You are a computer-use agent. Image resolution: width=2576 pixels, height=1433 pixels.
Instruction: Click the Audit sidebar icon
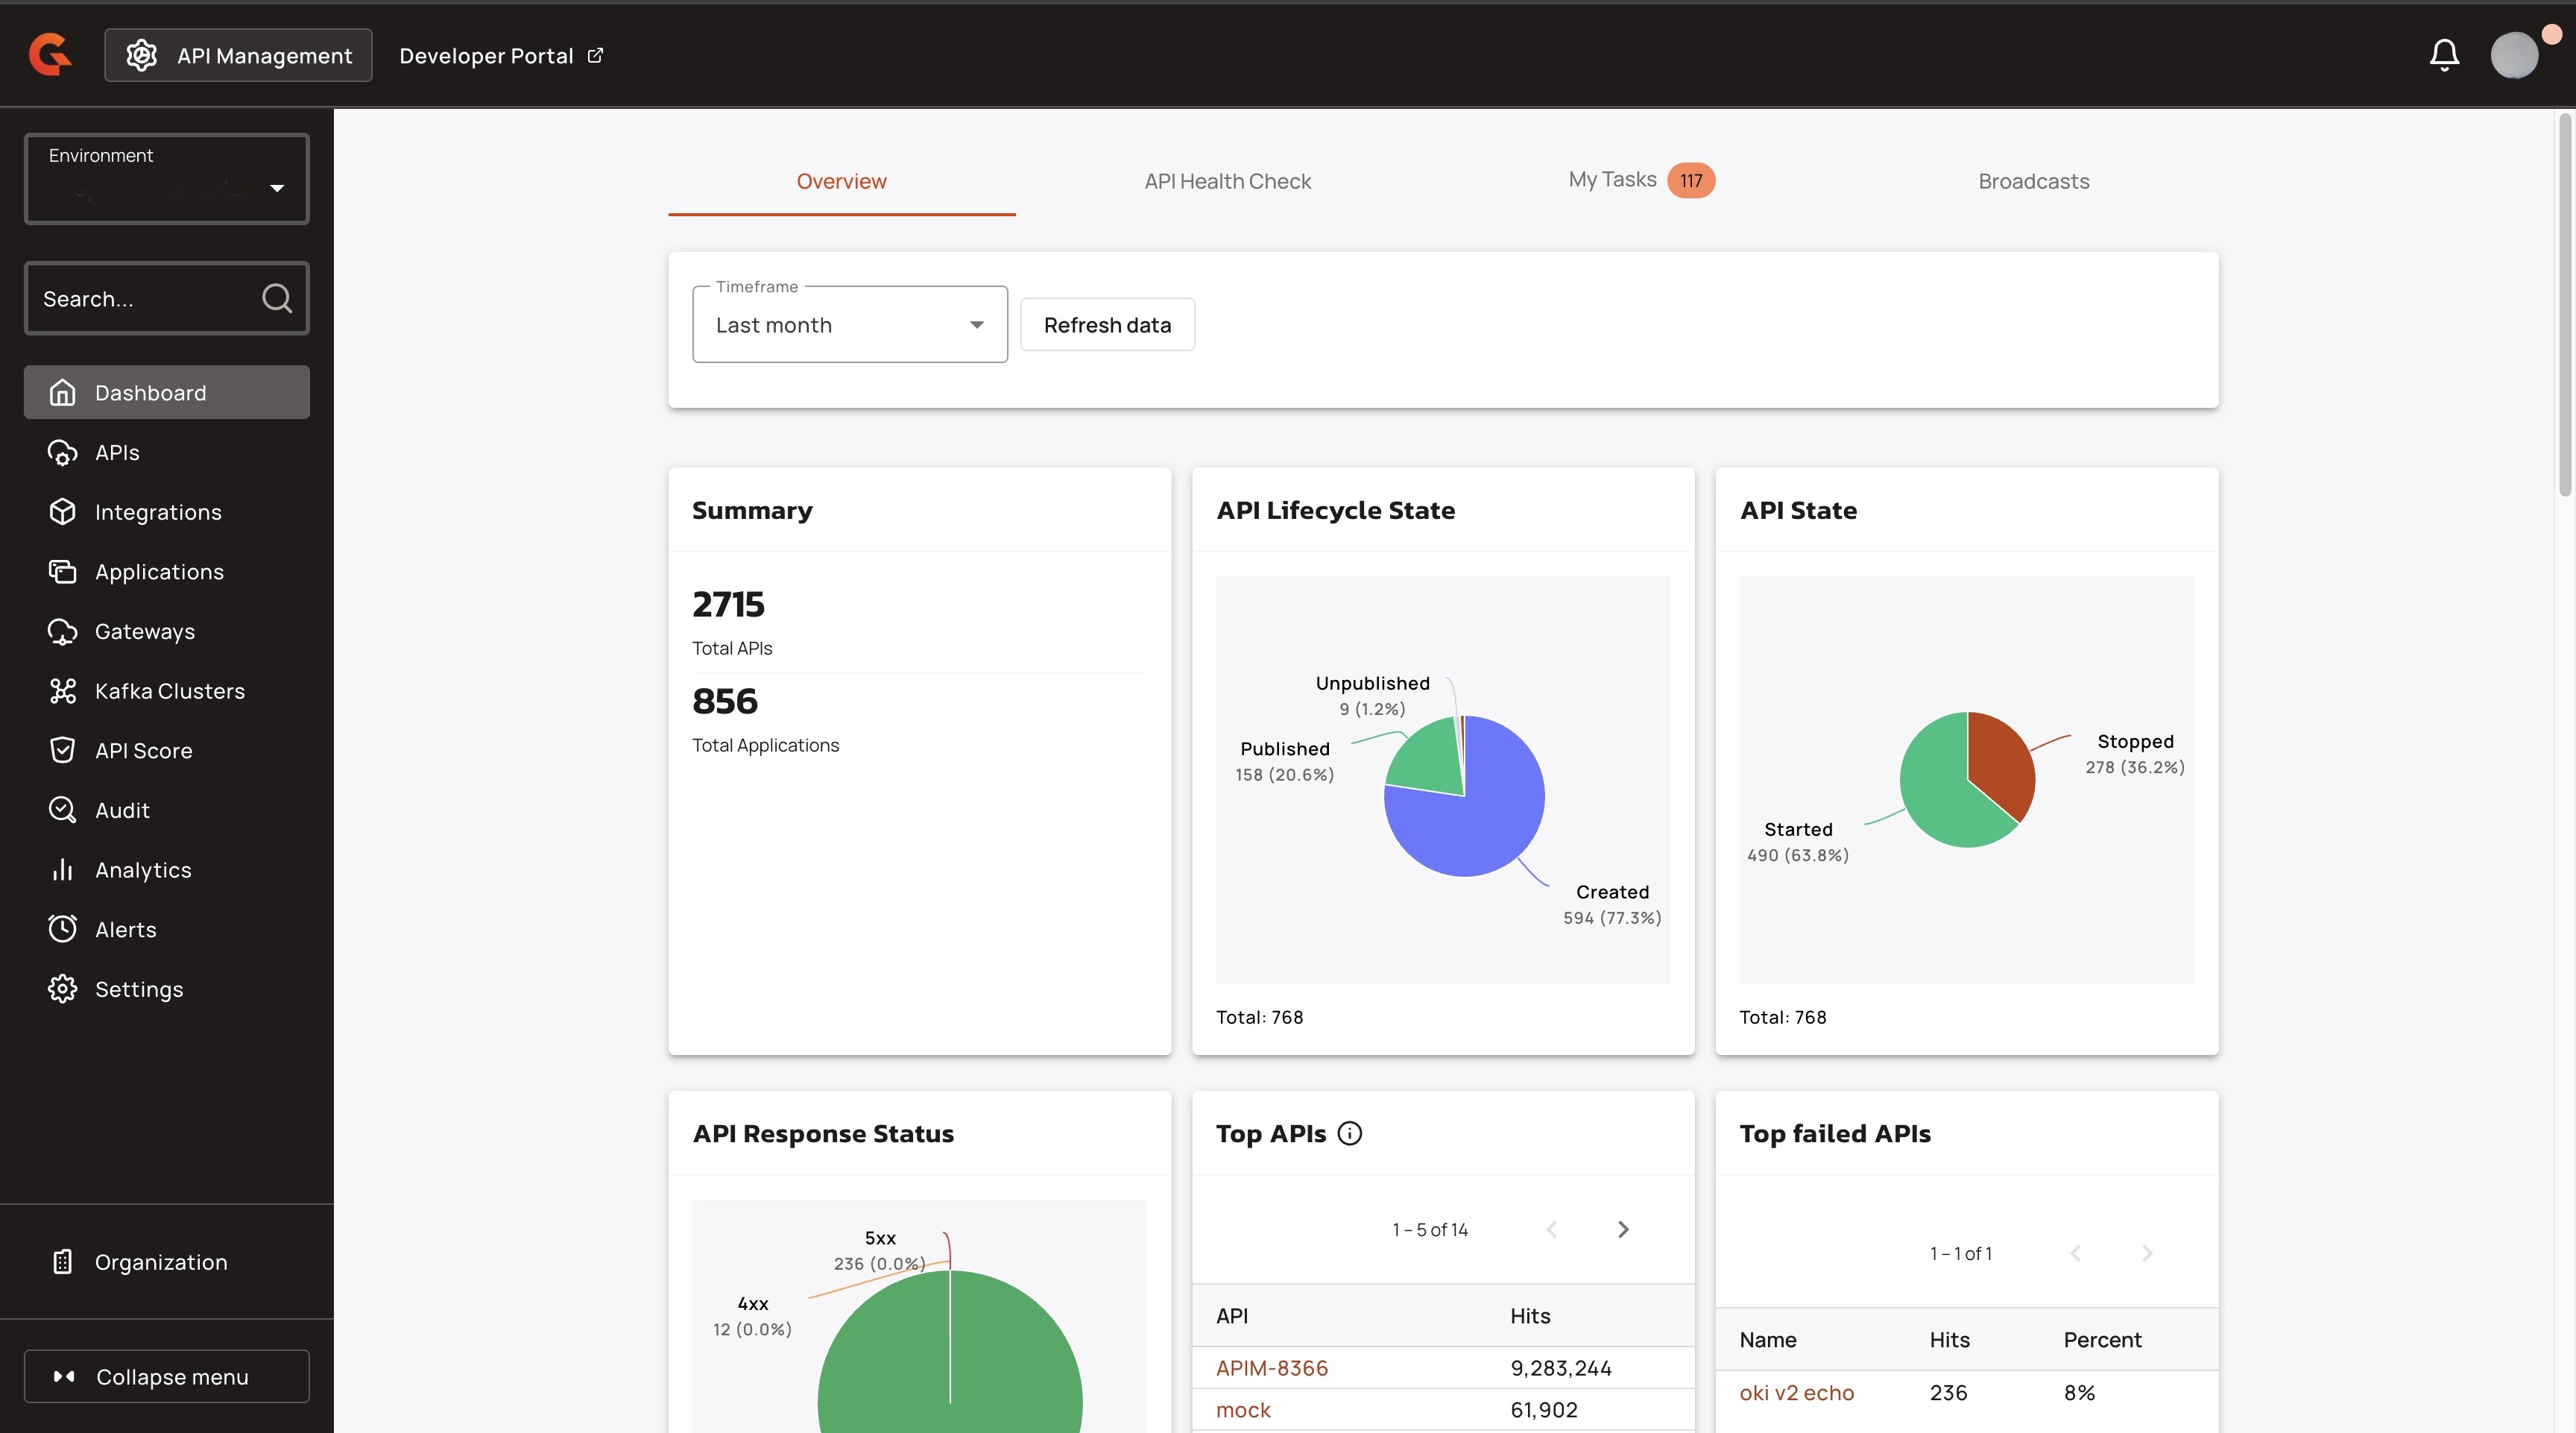(62, 810)
